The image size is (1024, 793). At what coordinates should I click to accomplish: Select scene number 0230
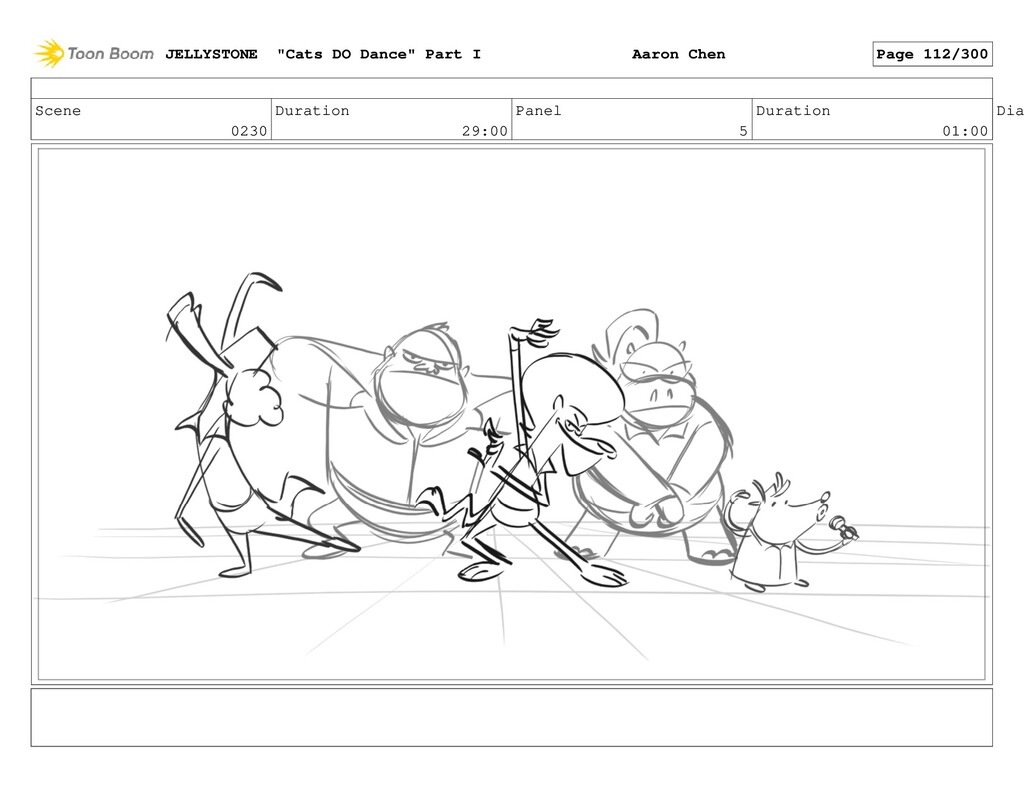(x=249, y=131)
